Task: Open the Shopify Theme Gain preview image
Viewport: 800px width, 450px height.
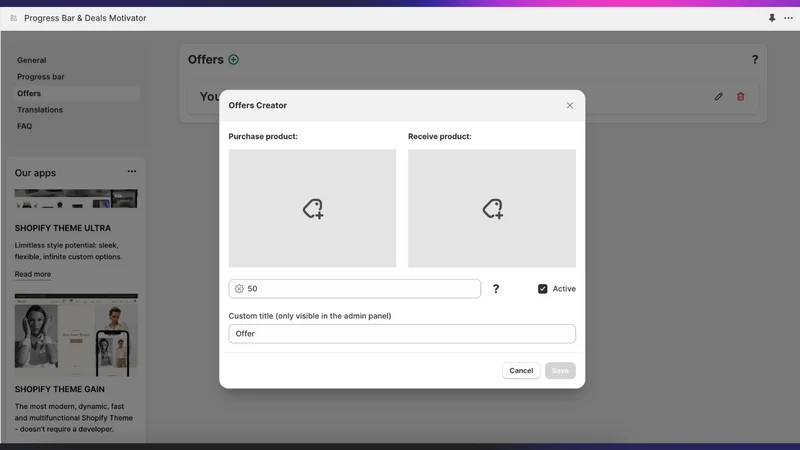Action: [76, 335]
